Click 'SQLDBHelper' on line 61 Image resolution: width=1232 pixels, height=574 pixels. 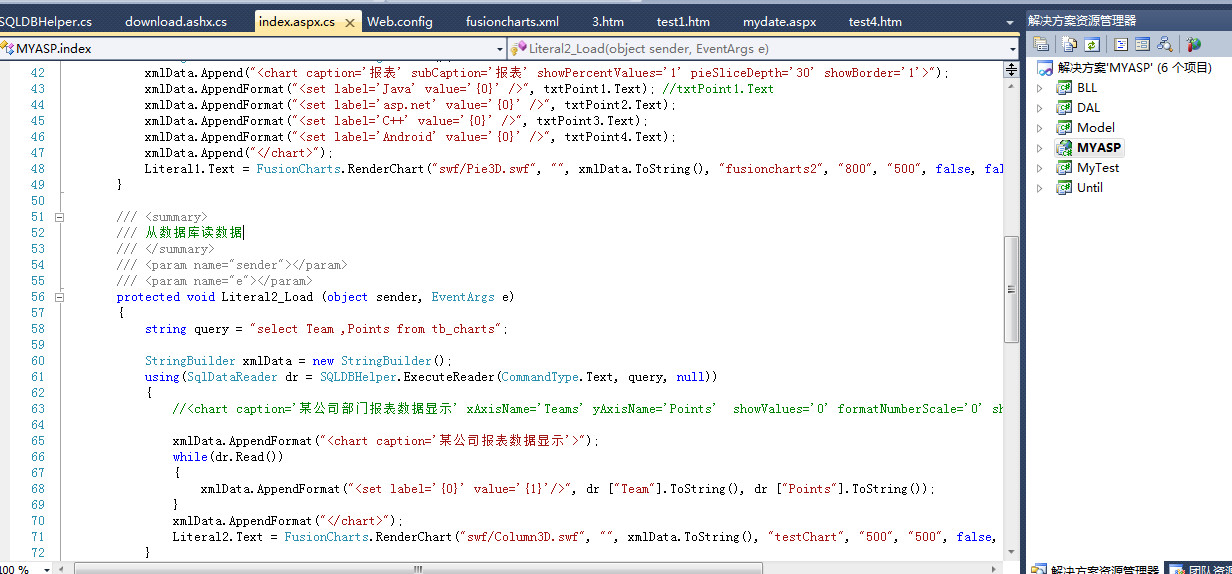pos(359,377)
